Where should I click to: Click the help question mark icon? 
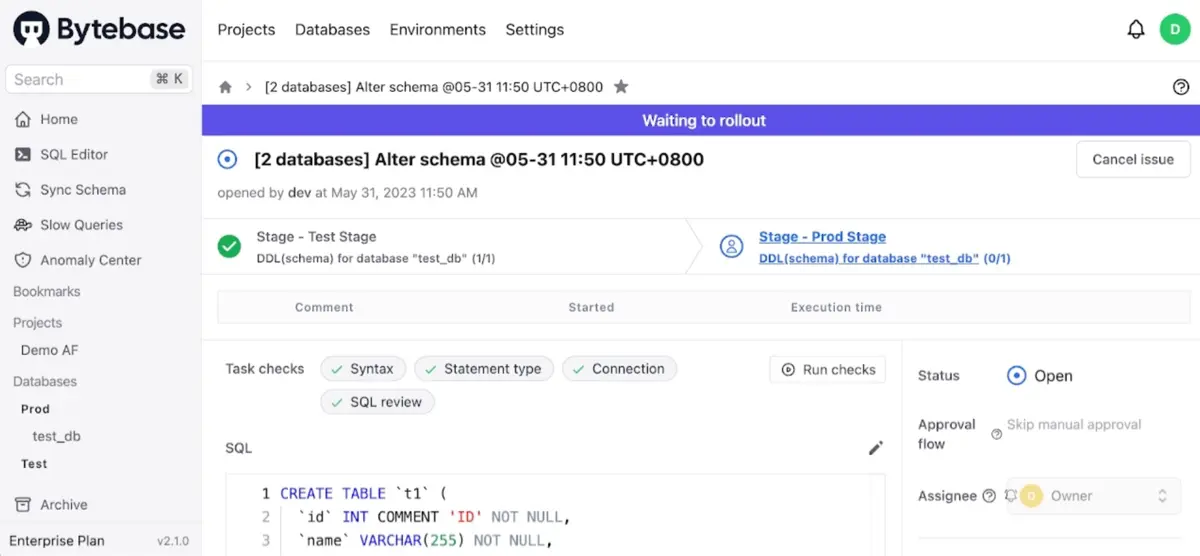coord(1181,87)
